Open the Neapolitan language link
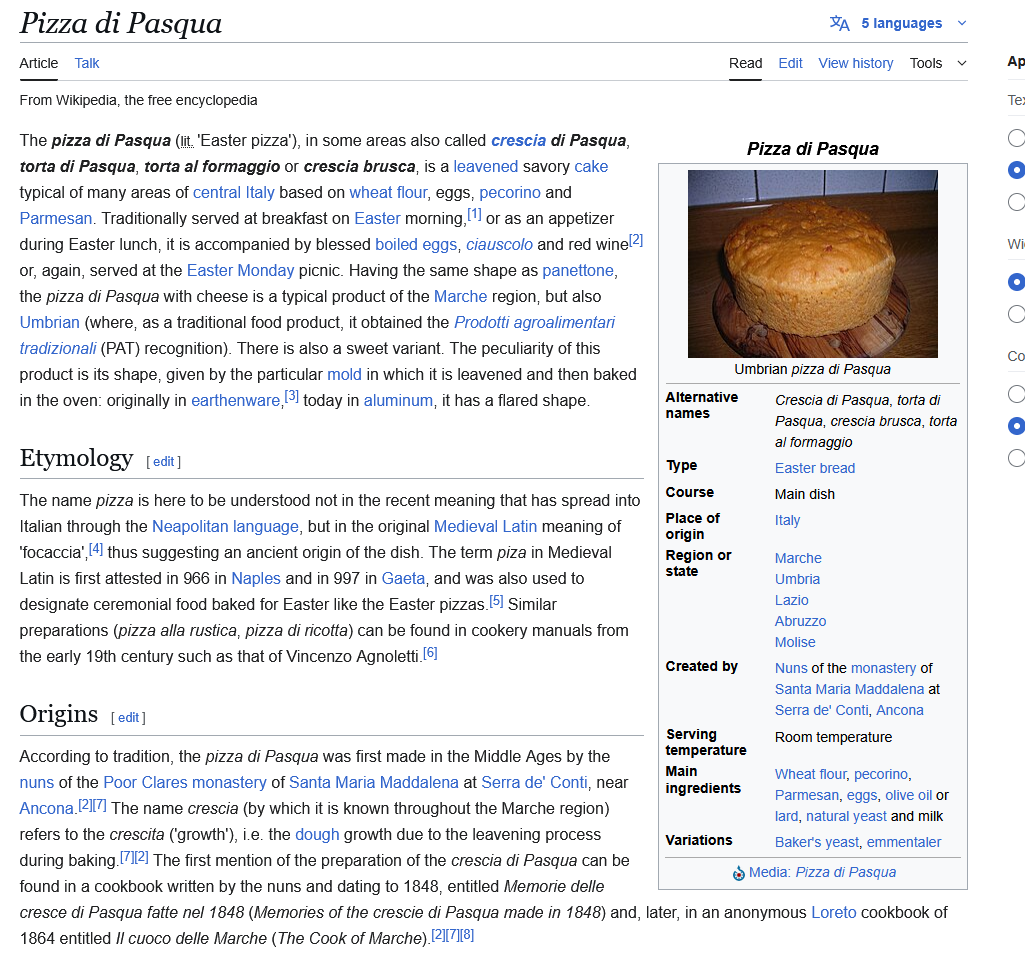Screen dimensions: 1025x976 (x=226, y=526)
